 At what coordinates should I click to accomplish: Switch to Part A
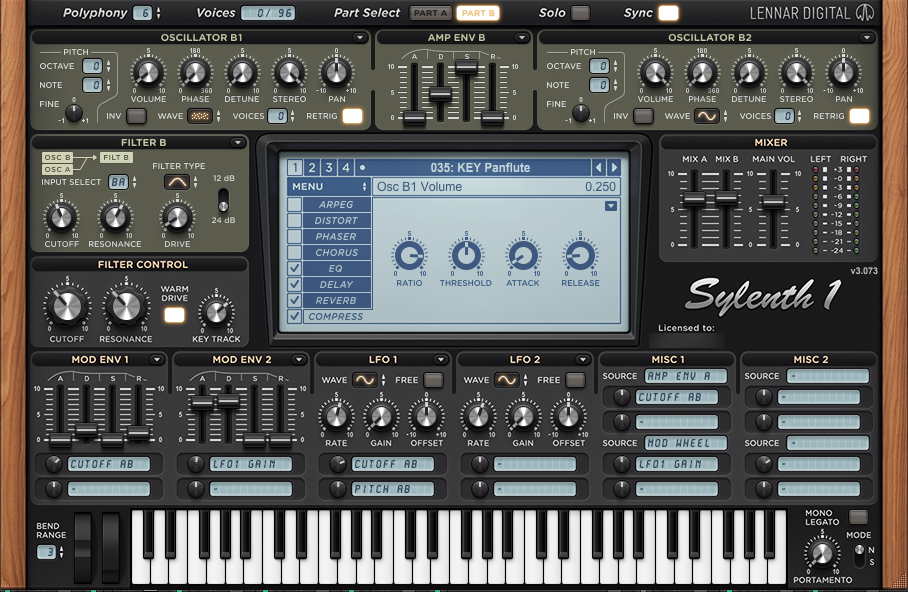point(431,13)
